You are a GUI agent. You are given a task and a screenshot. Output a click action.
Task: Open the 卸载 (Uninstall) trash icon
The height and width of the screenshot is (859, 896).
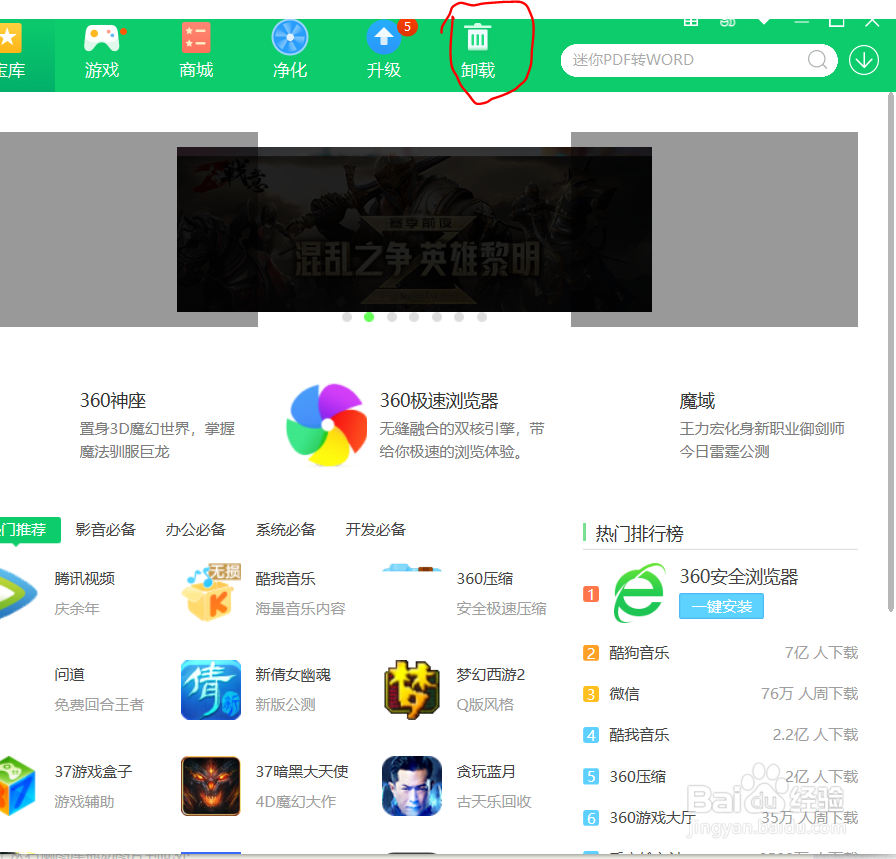[x=478, y=38]
